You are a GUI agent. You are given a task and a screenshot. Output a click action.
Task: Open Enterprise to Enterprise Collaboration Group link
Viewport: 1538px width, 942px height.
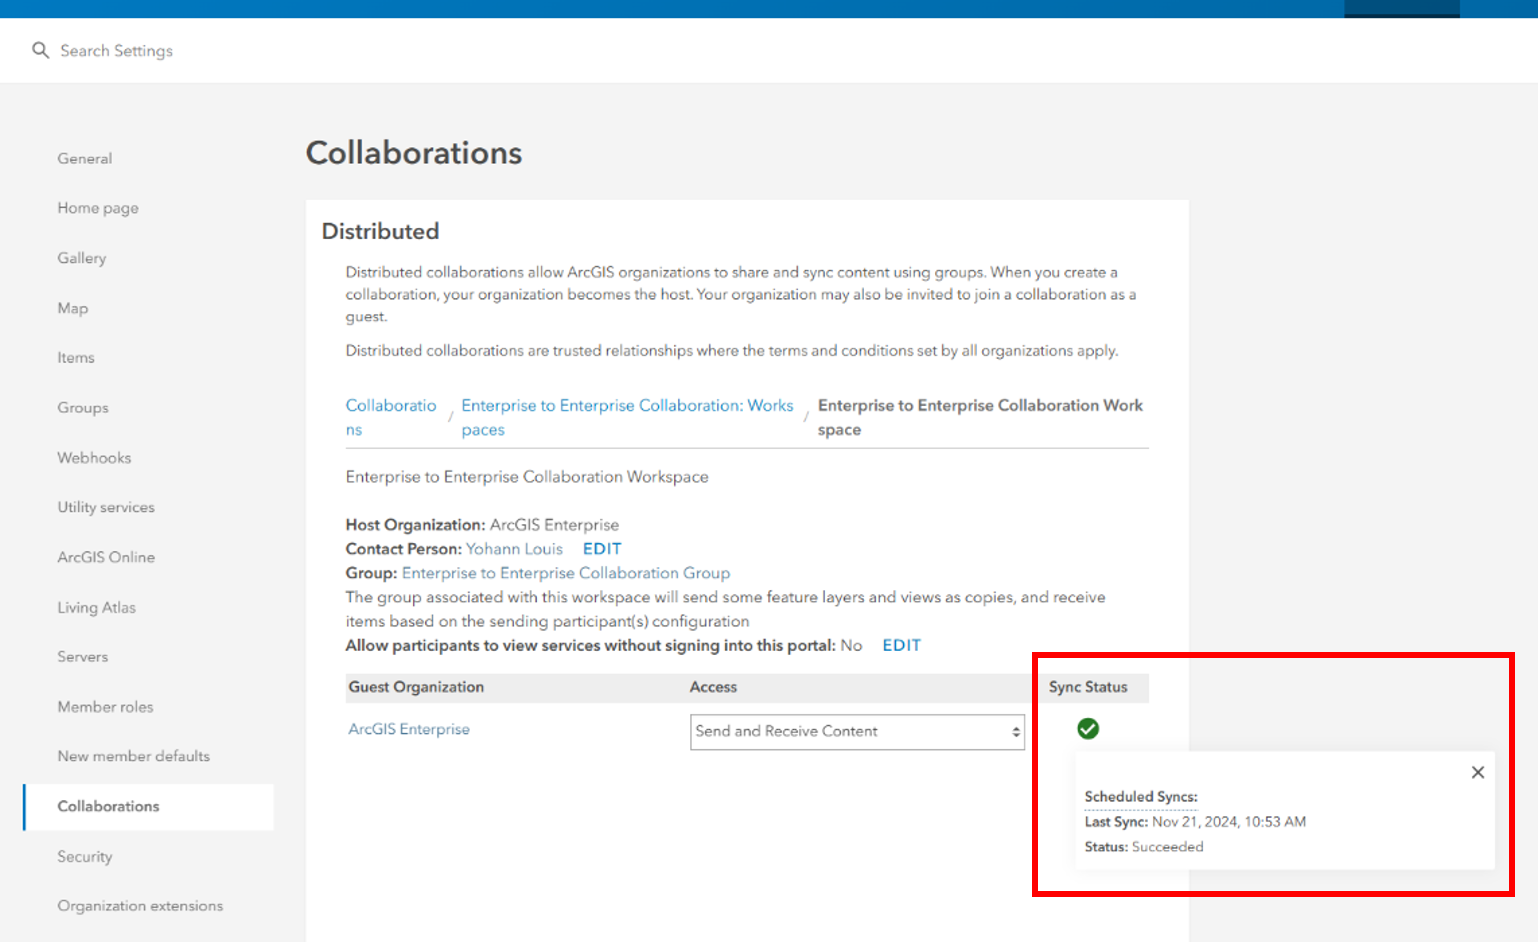(566, 573)
